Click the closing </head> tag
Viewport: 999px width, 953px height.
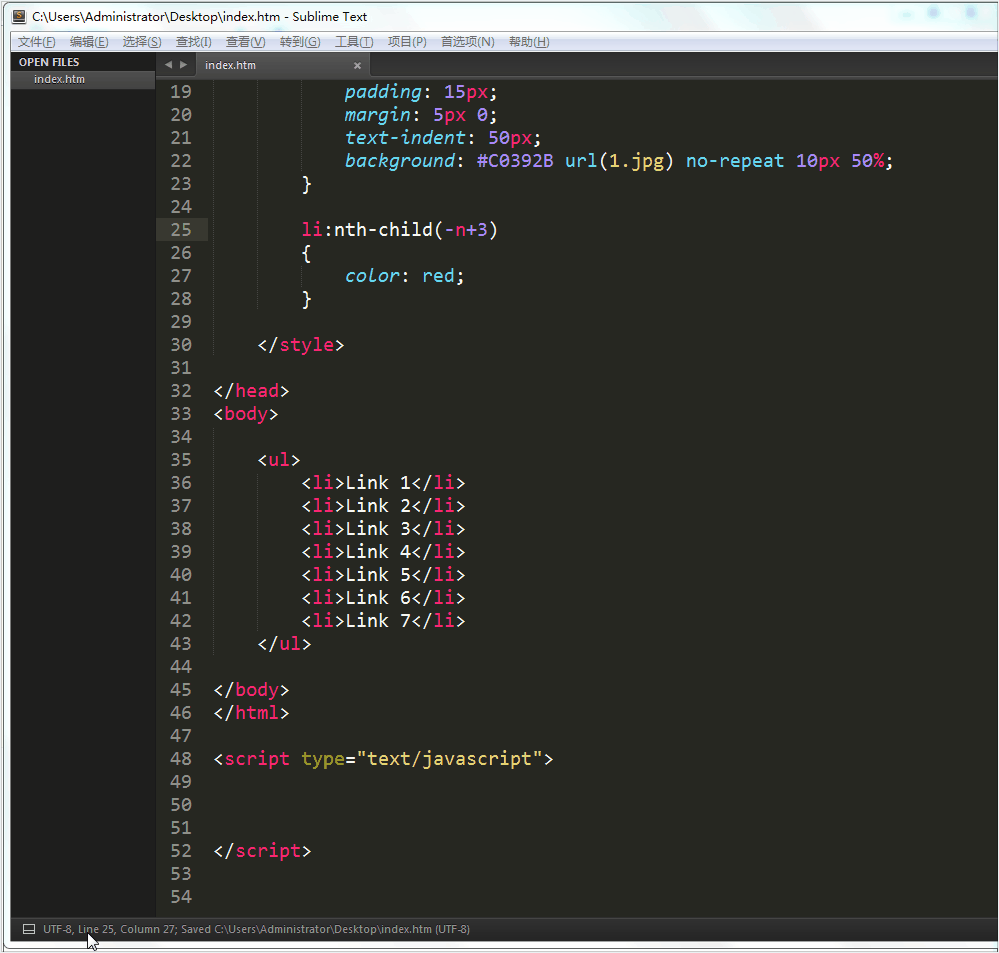coord(252,391)
